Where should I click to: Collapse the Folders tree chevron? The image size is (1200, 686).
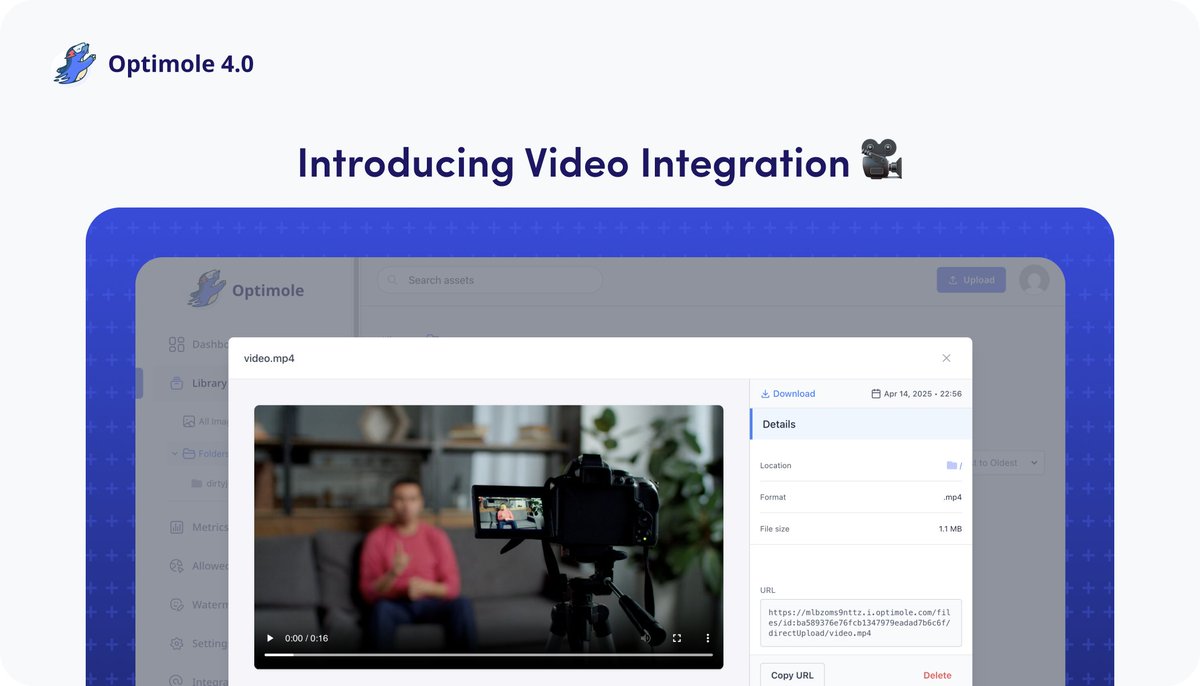click(x=175, y=453)
